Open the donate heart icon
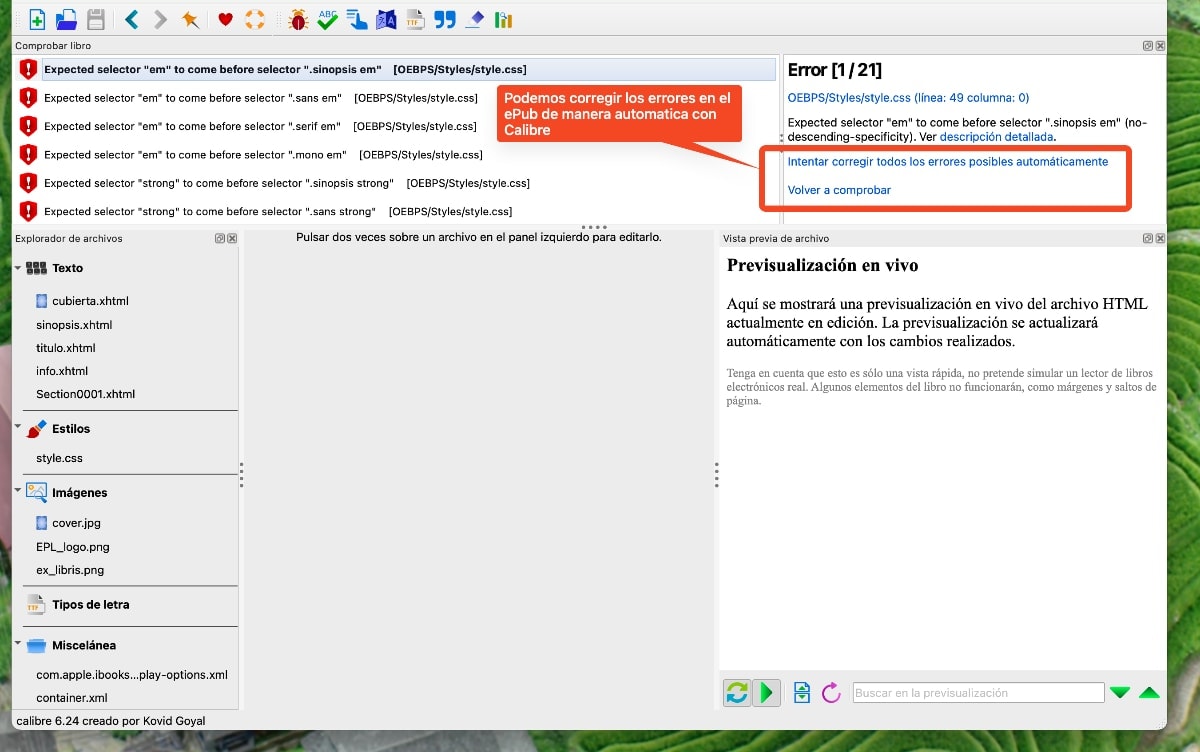 225,19
